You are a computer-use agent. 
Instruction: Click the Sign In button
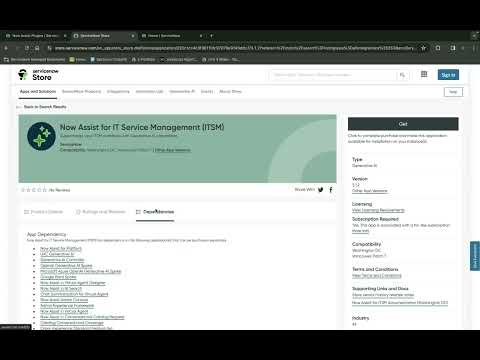pyautogui.click(x=448, y=75)
